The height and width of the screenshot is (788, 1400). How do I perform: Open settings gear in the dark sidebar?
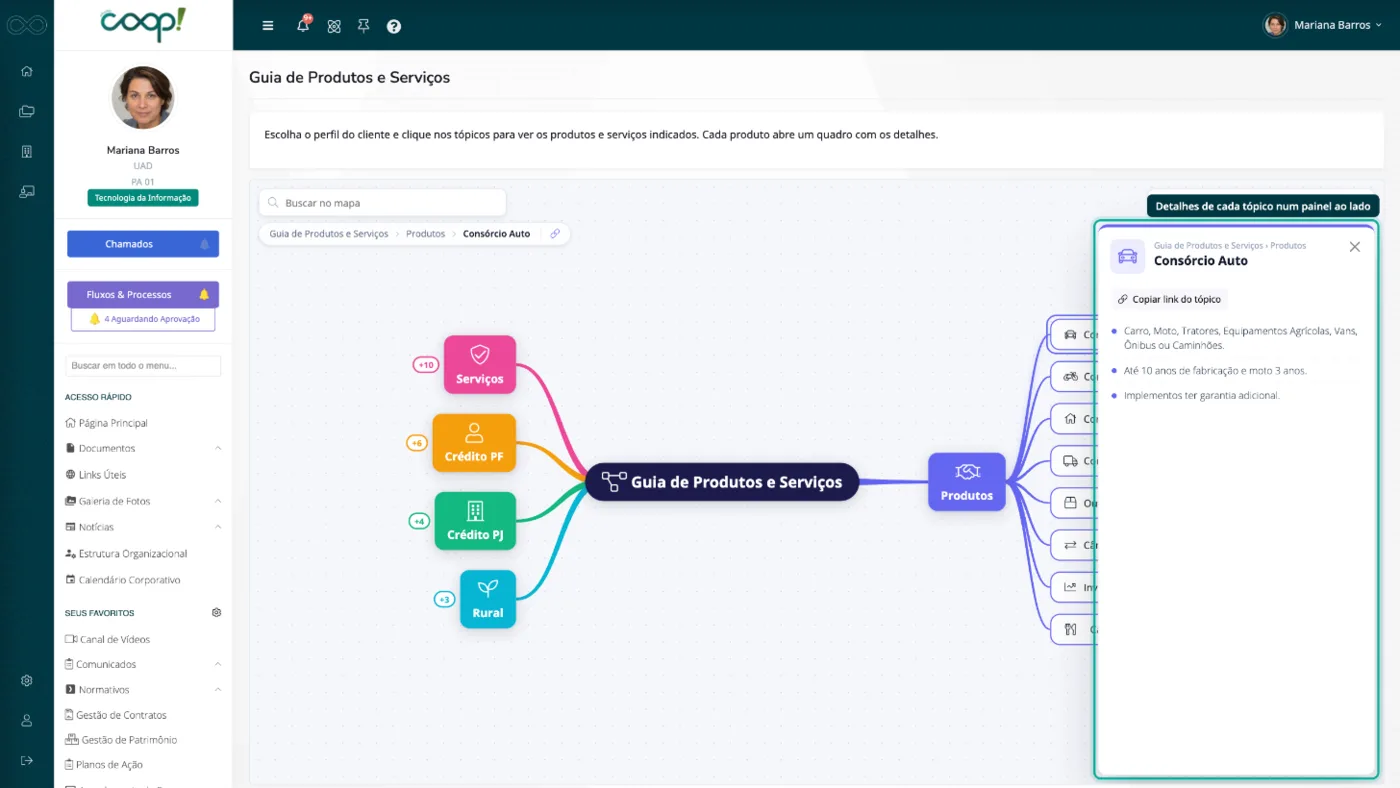(27, 680)
